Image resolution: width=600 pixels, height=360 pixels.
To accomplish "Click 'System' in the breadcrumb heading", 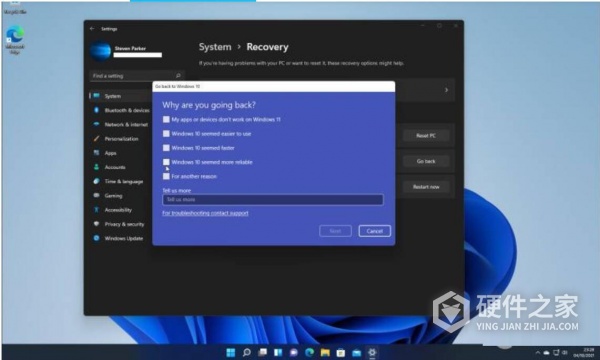I will [215, 47].
